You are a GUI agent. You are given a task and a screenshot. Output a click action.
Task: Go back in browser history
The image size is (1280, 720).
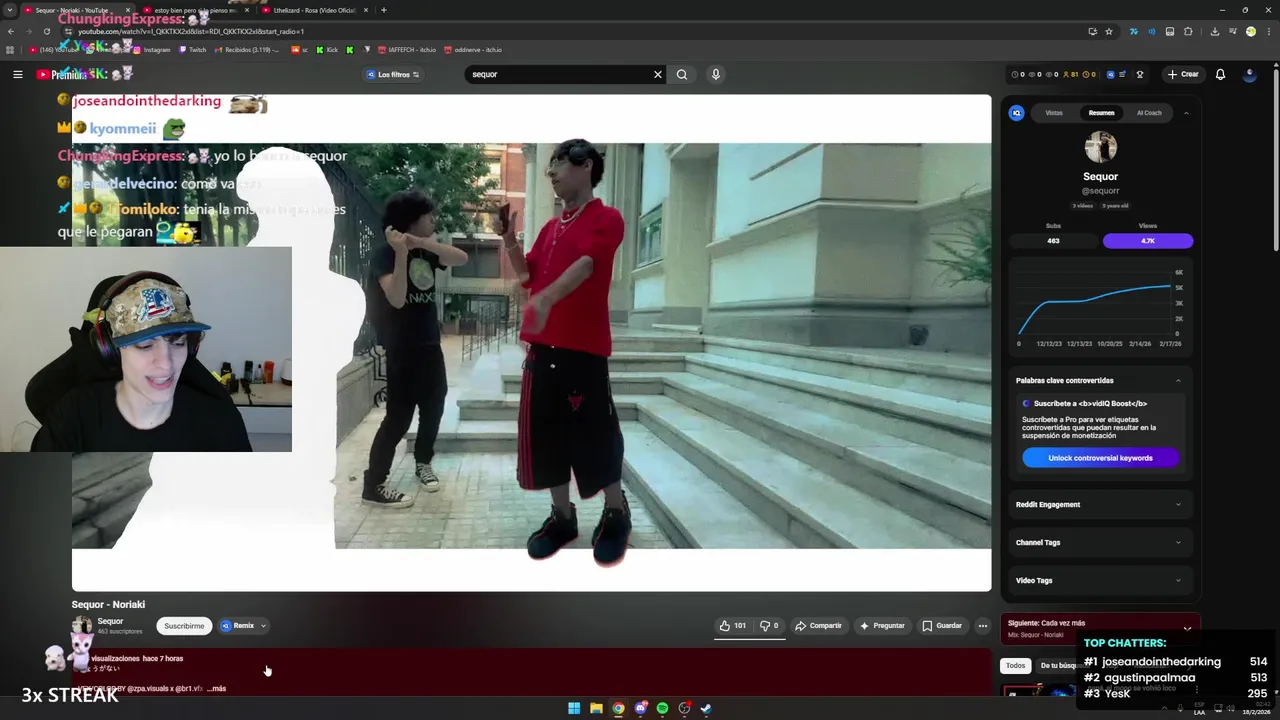pyautogui.click(x=10, y=31)
